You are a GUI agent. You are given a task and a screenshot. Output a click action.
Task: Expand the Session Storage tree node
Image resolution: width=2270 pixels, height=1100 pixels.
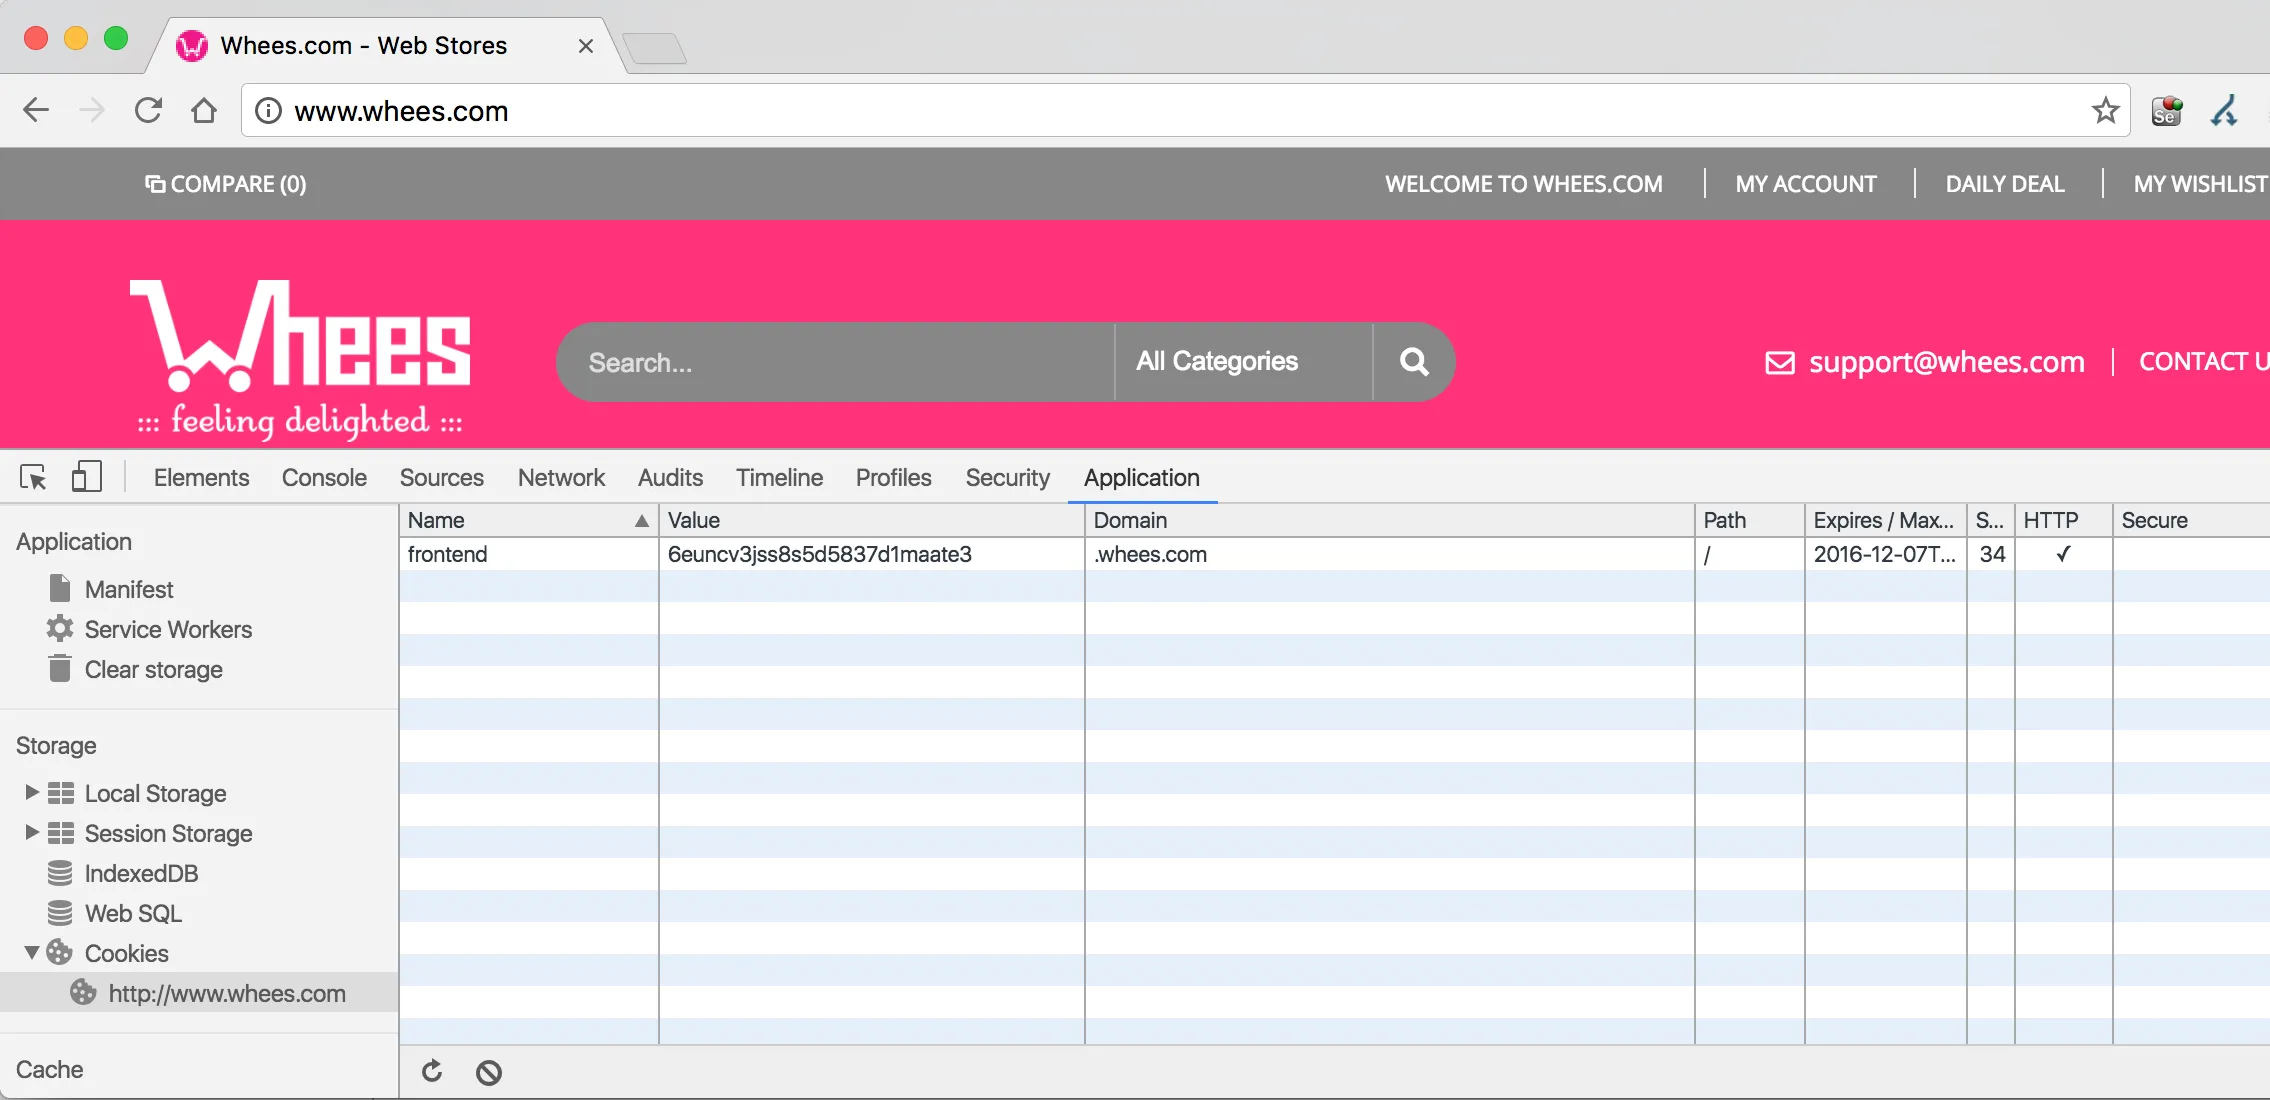pyautogui.click(x=31, y=832)
